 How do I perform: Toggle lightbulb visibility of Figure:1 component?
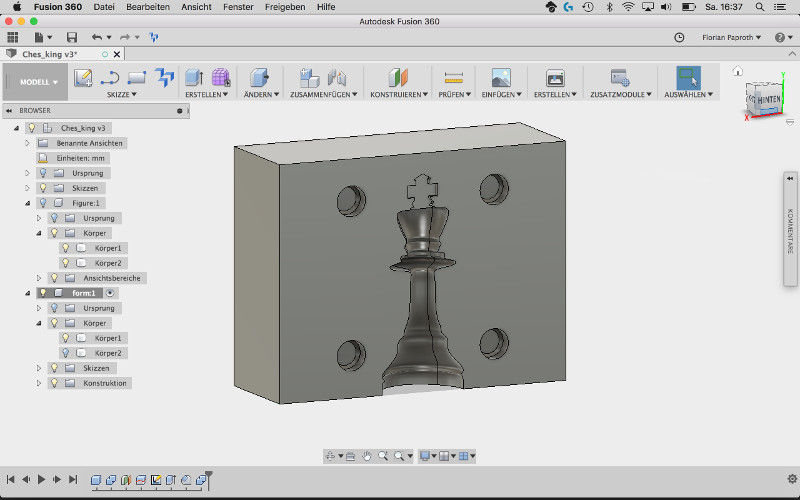[43, 203]
